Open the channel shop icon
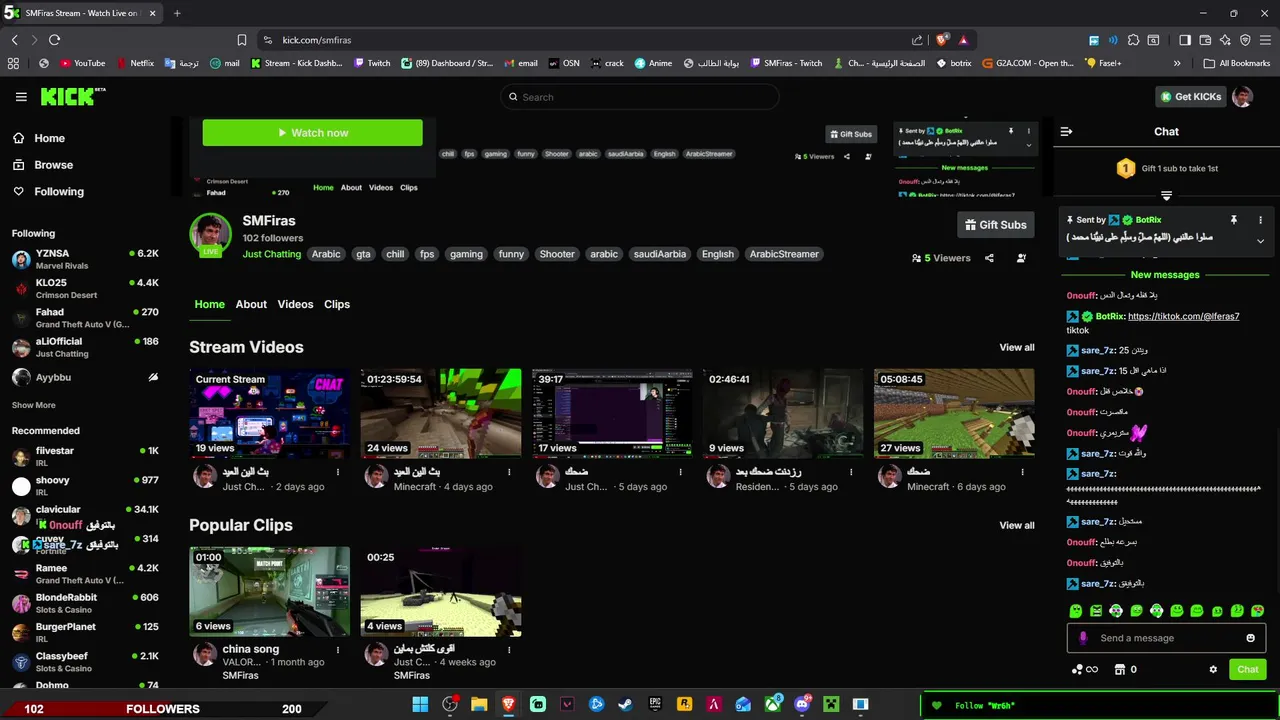Screen dimensions: 1280x720 point(1120,670)
